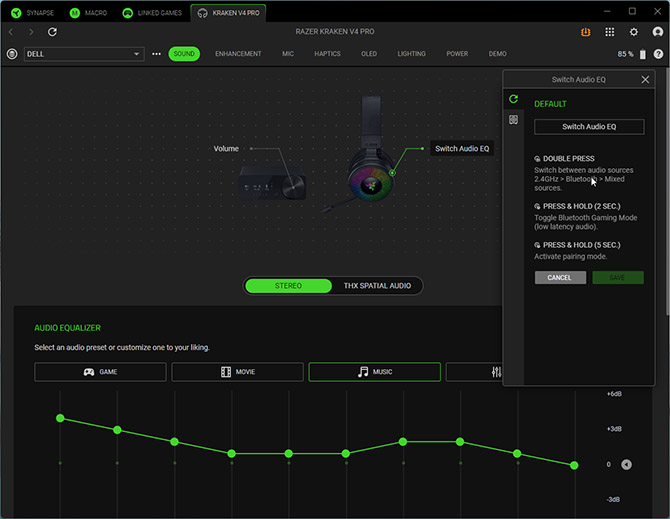Select the GAME equalizer preset
Image resolution: width=670 pixels, height=519 pixels.
(x=100, y=372)
